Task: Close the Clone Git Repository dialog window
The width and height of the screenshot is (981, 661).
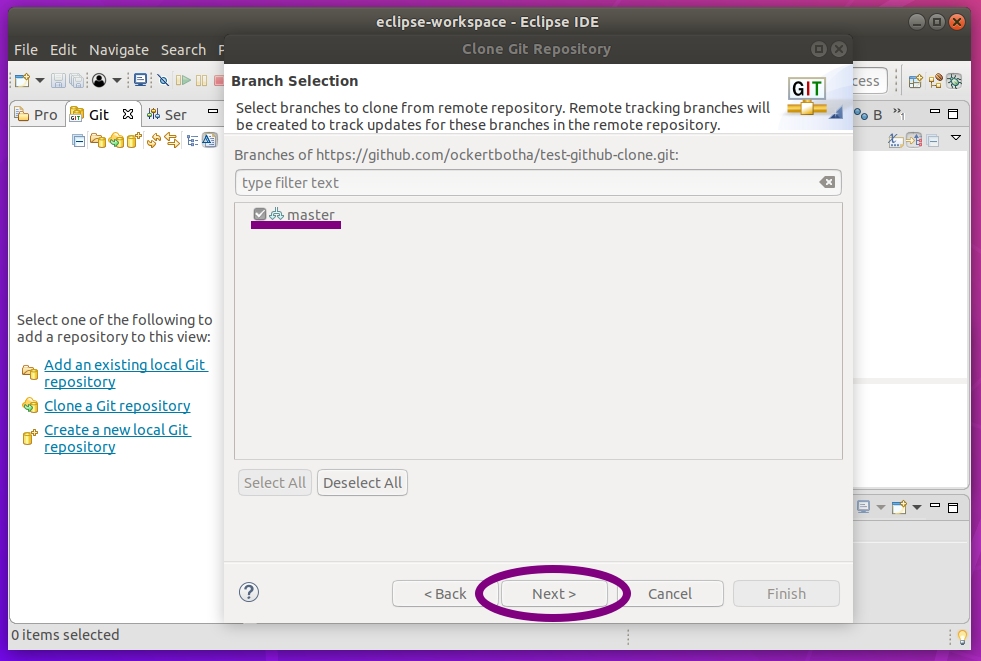Action: [839, 49]
